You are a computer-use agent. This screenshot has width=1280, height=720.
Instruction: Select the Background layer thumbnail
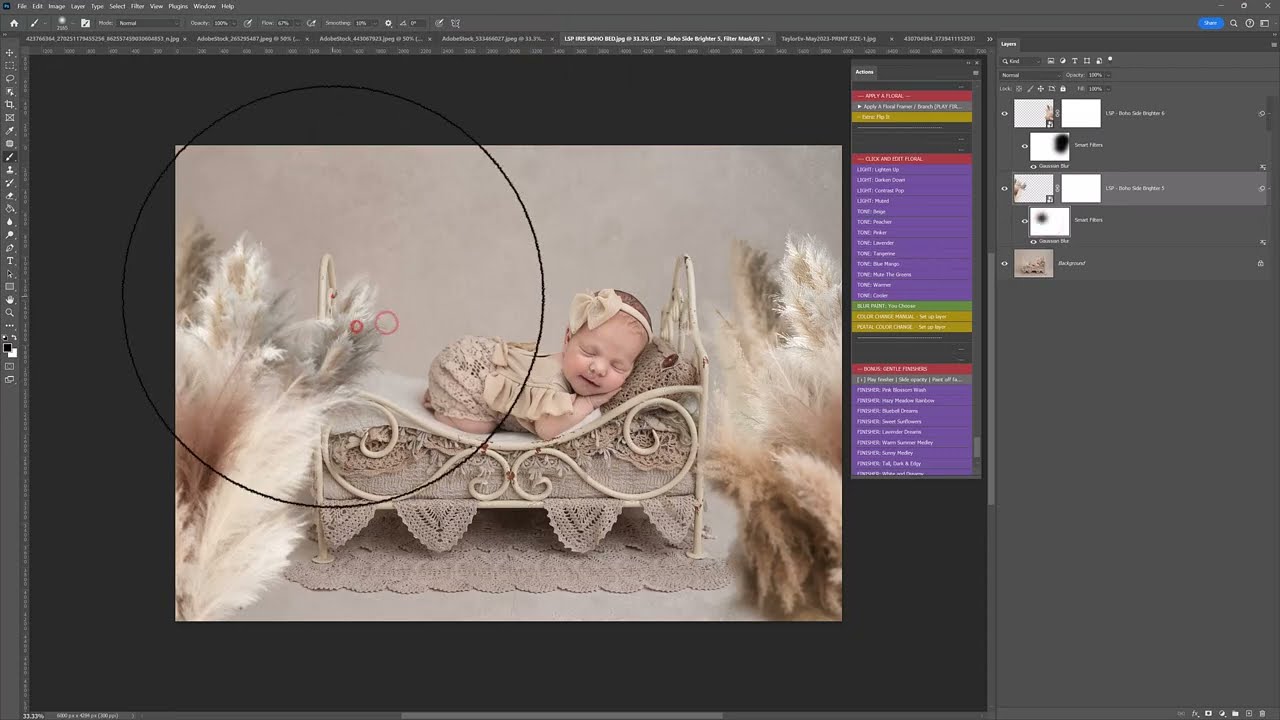tap(1033, 263)
